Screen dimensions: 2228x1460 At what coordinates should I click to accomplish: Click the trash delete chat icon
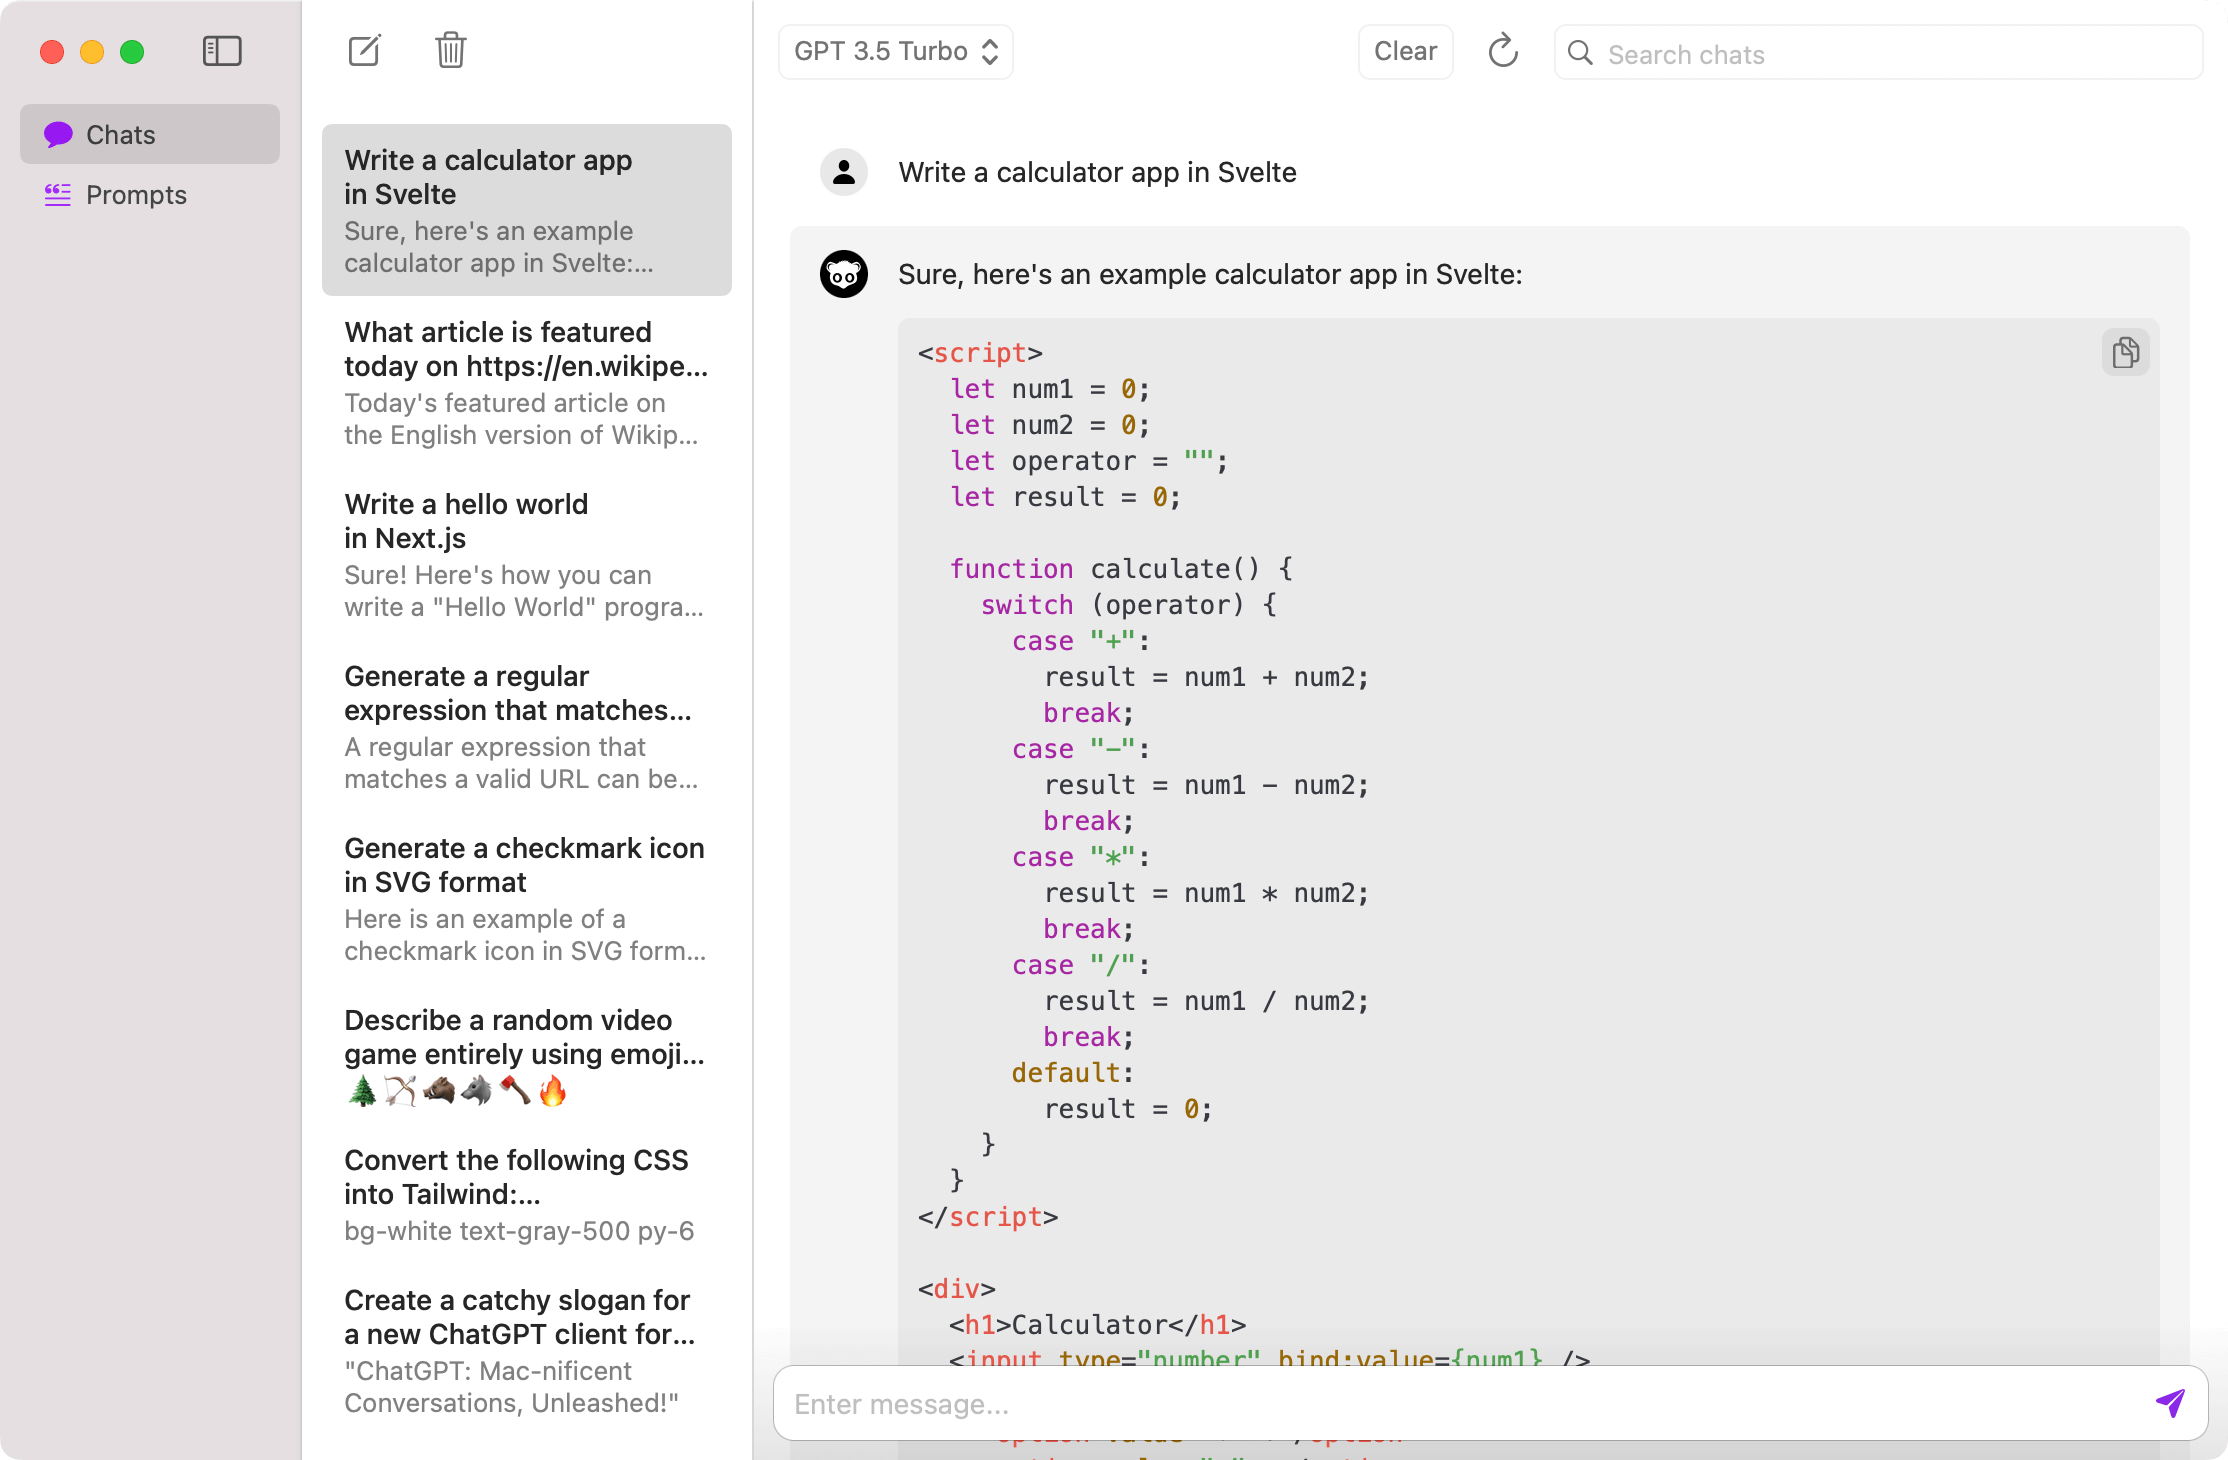click(x=451, y=51)
